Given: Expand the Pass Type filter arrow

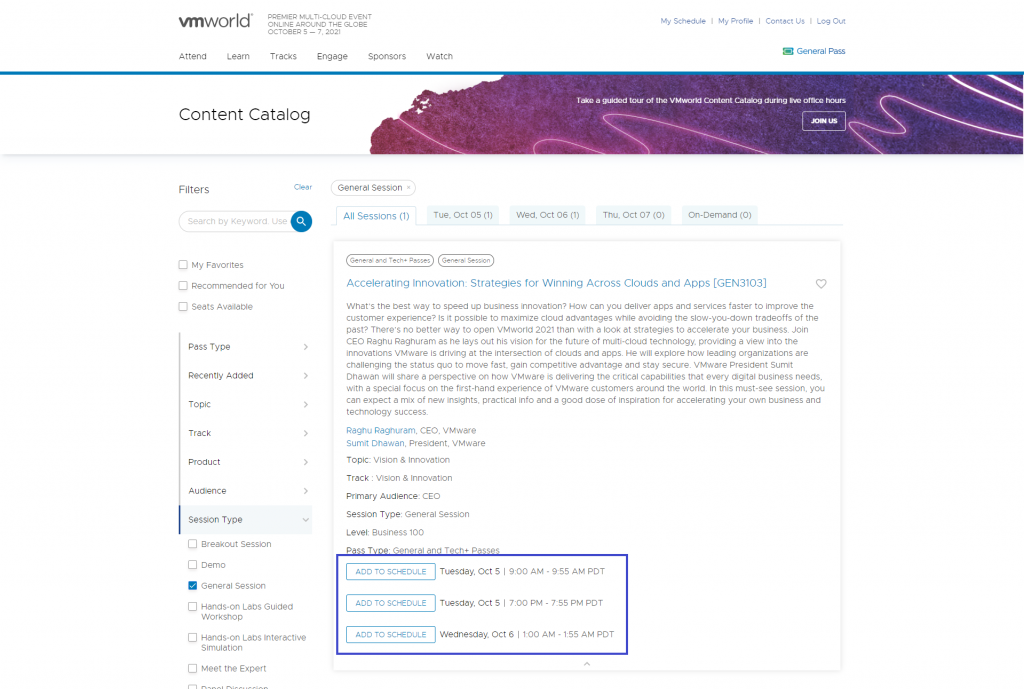Looking at the screenshot, I should [x=305, y=347].
